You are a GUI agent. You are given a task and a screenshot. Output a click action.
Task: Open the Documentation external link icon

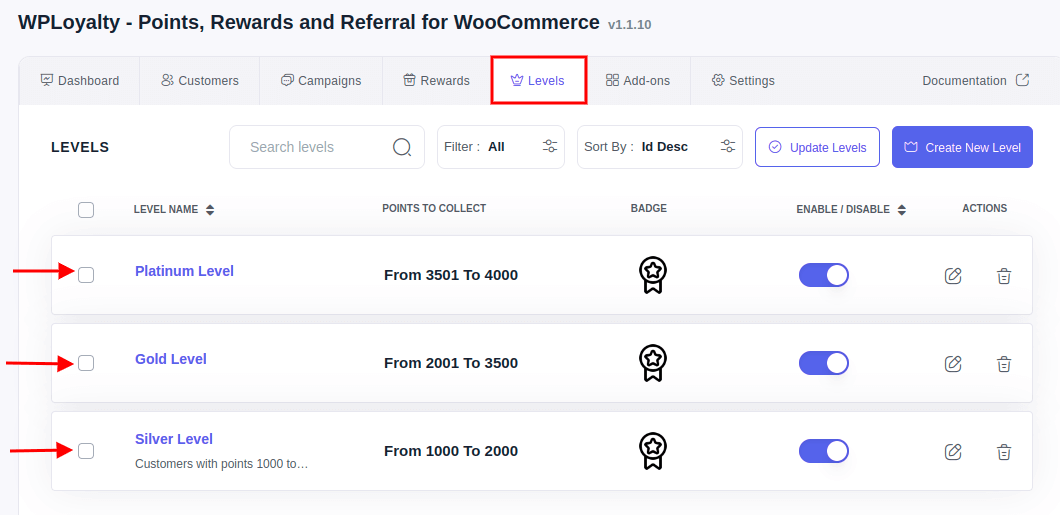tap(1023, 80)
